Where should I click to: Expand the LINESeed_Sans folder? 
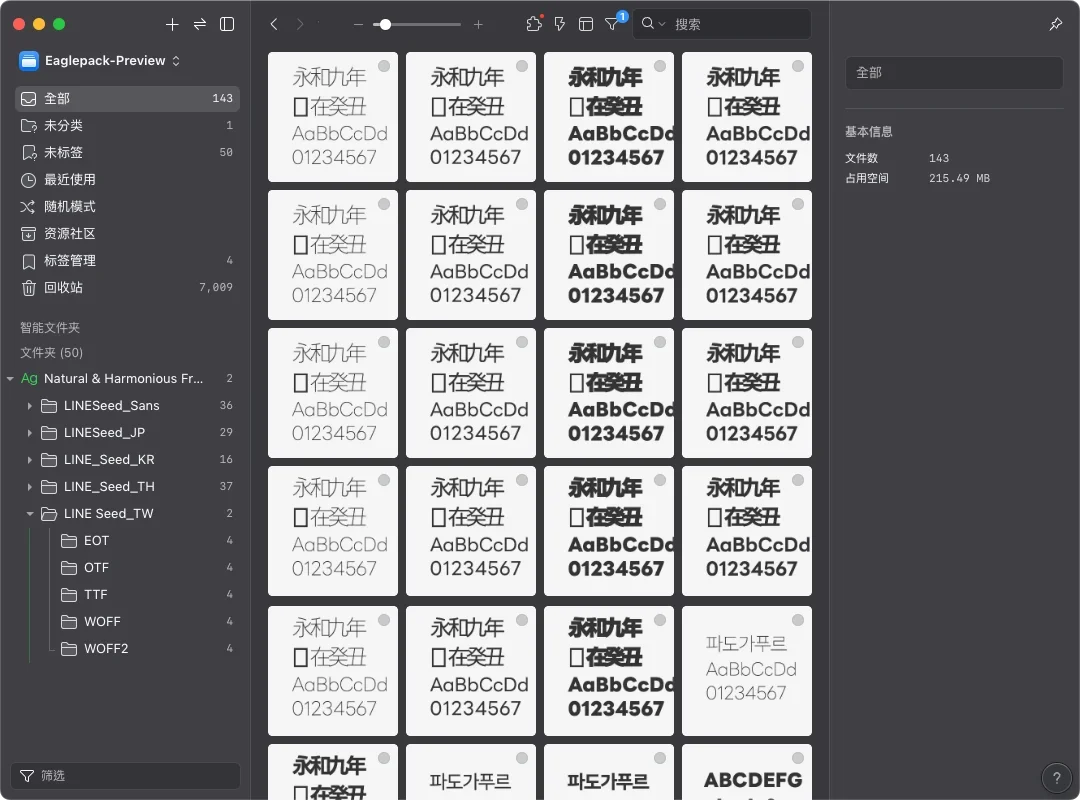coord(30,406)
